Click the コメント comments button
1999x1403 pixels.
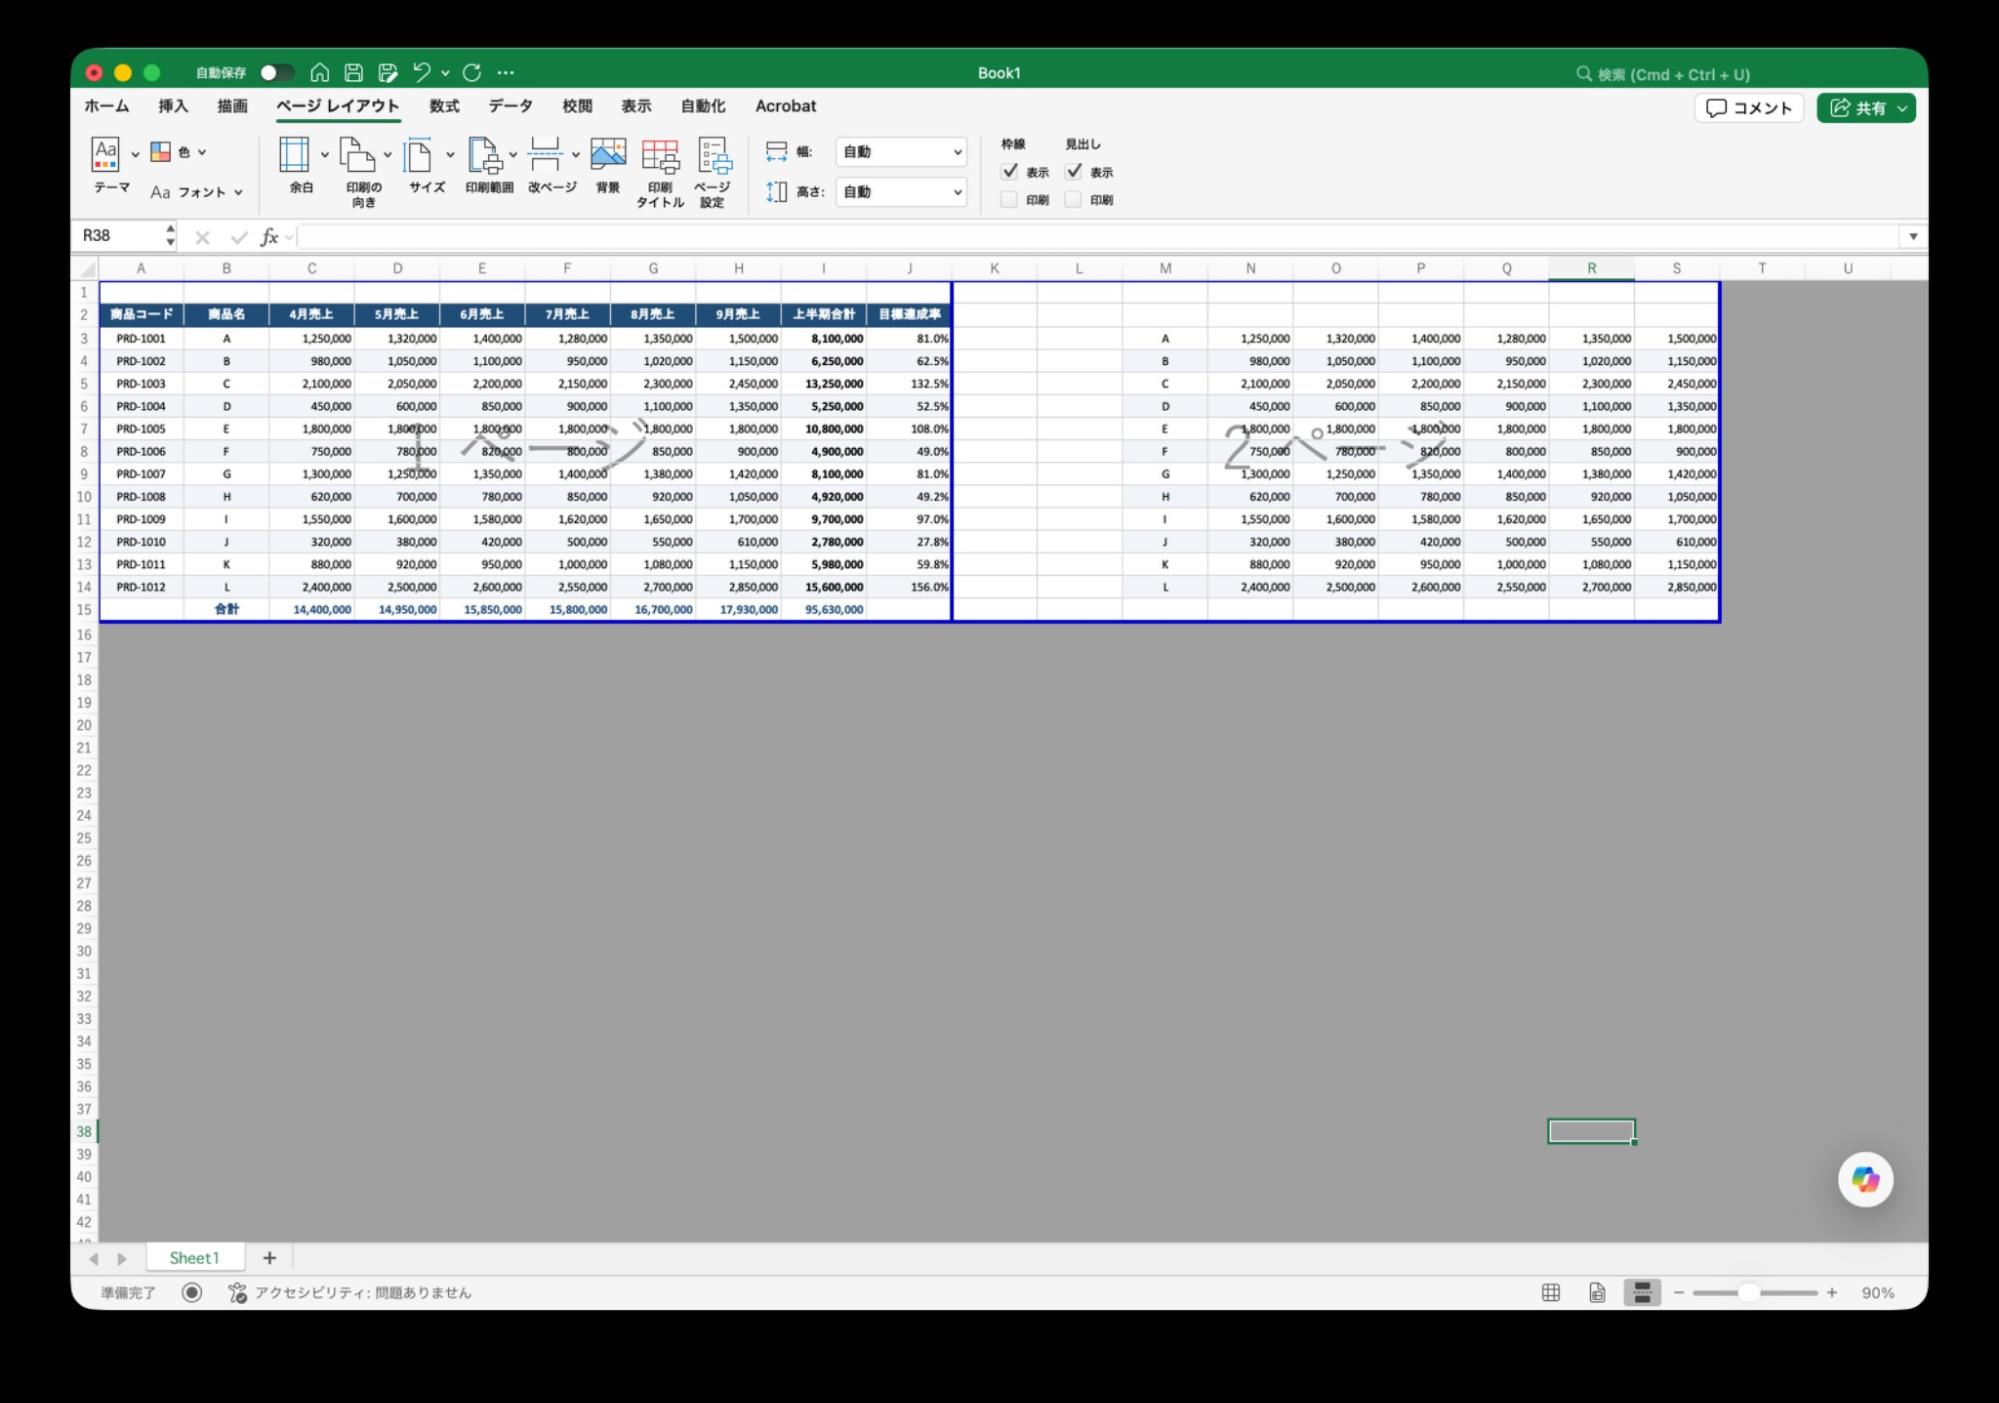click(x=1748, y=108)
